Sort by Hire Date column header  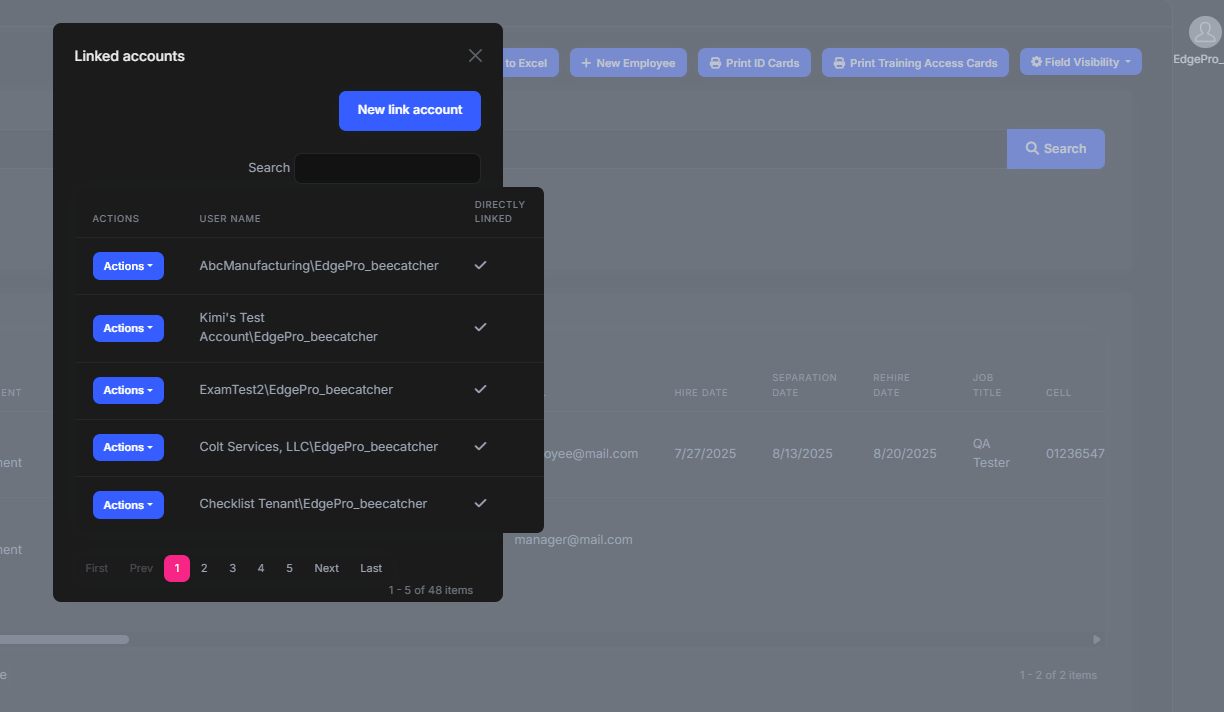click(x=701, y=393)
